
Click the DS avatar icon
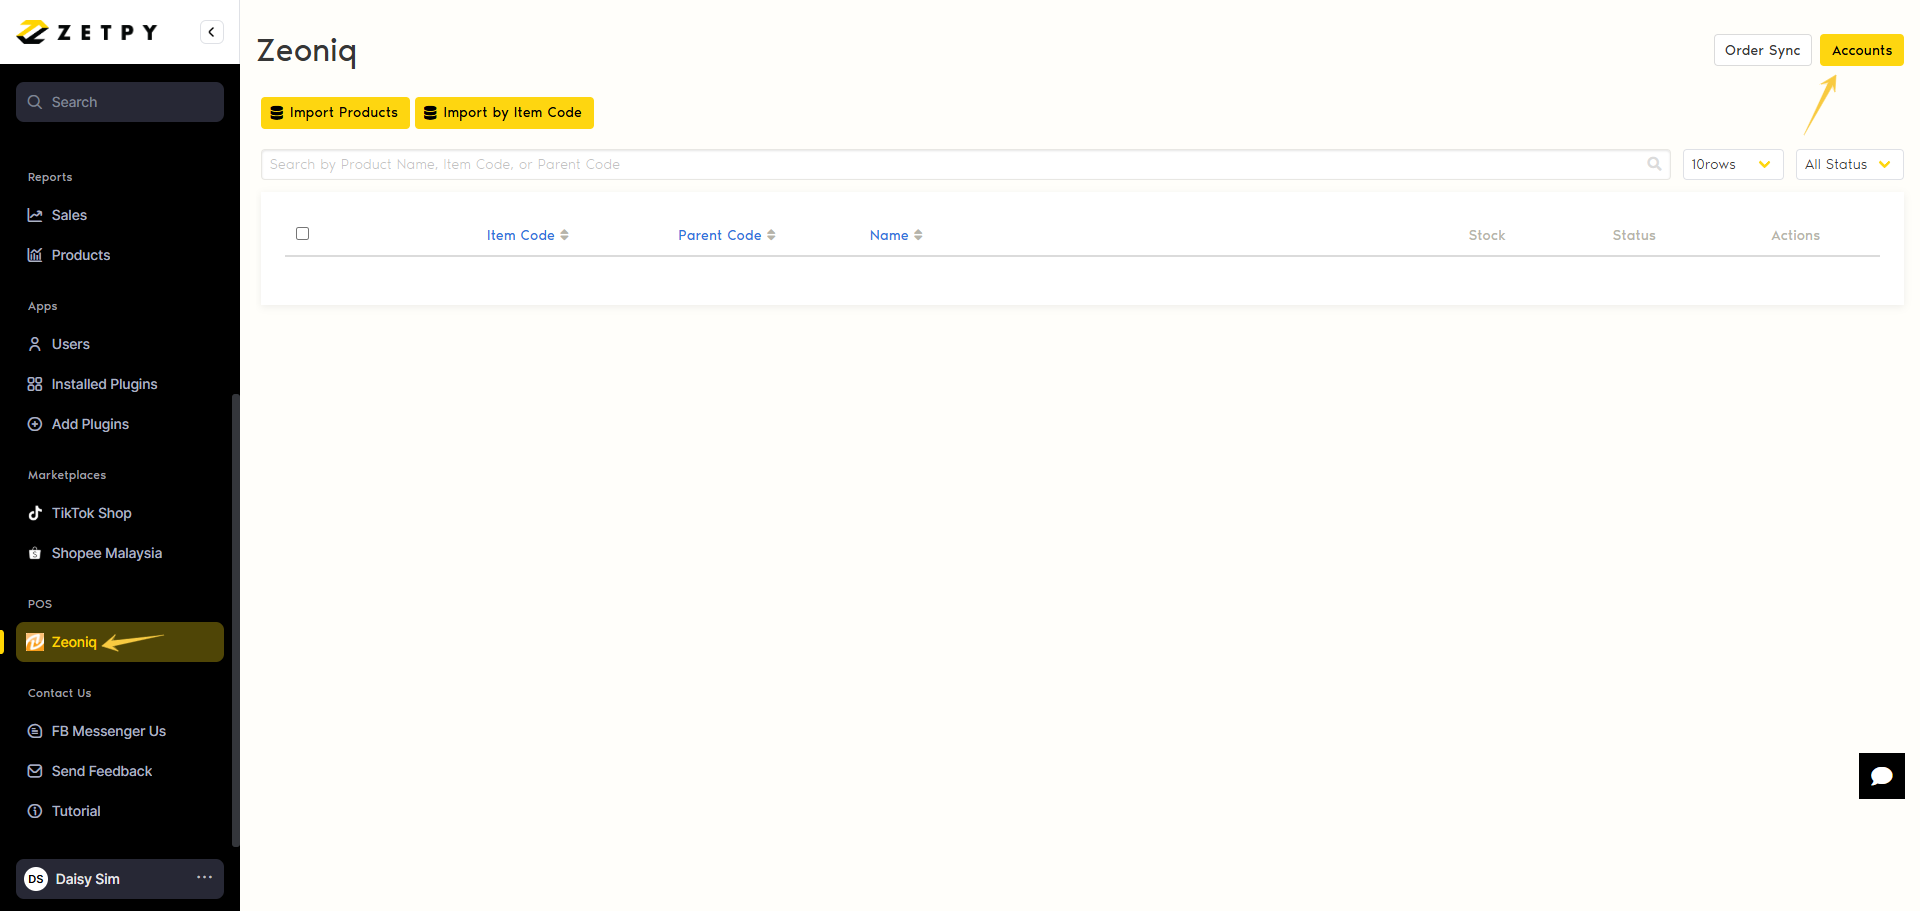(36, 879)
